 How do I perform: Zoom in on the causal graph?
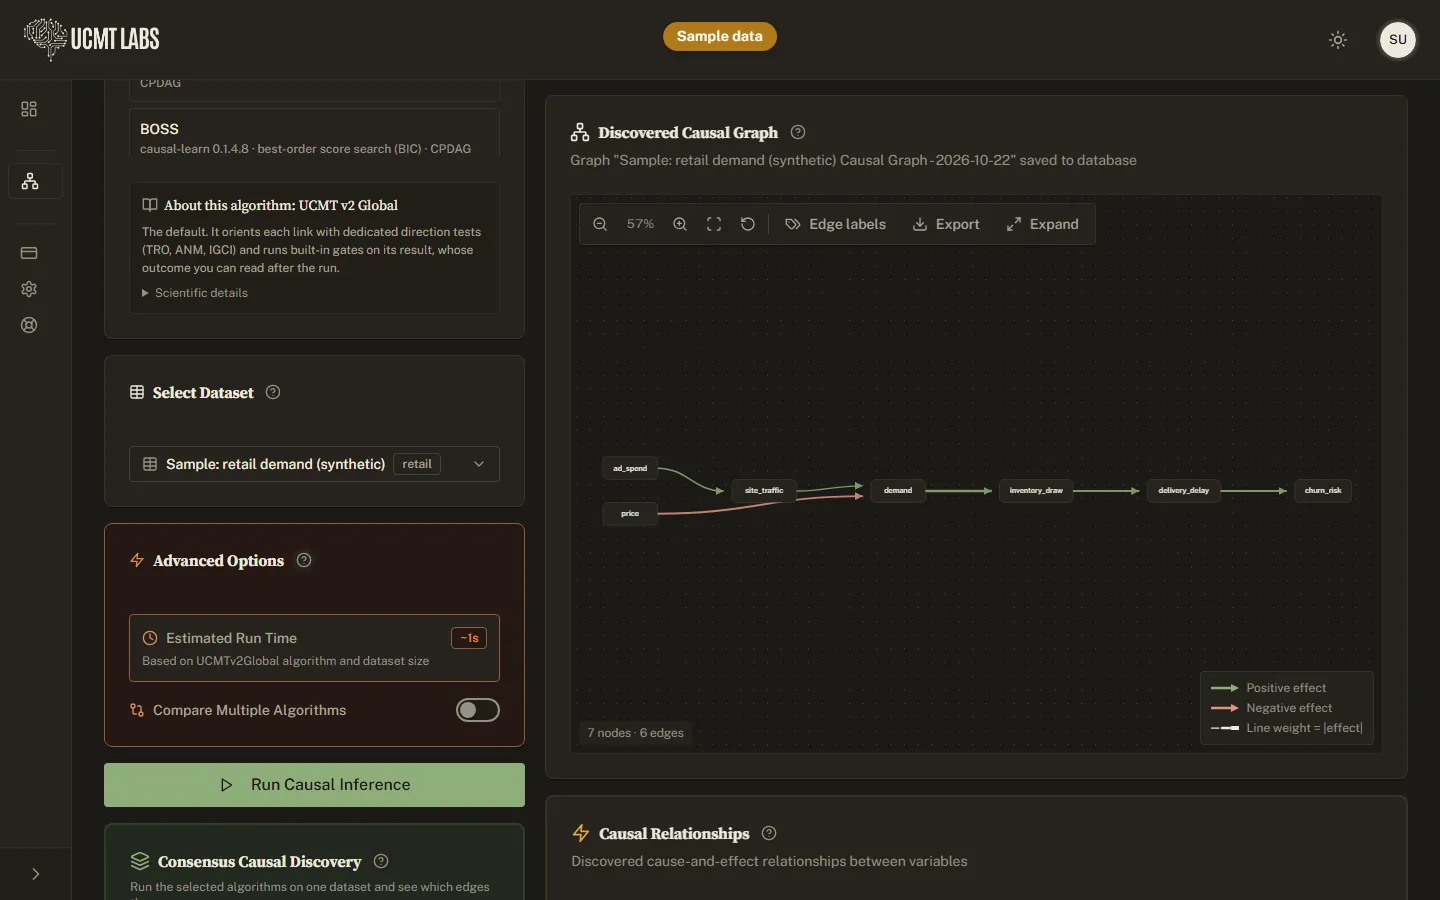point(680,224)
